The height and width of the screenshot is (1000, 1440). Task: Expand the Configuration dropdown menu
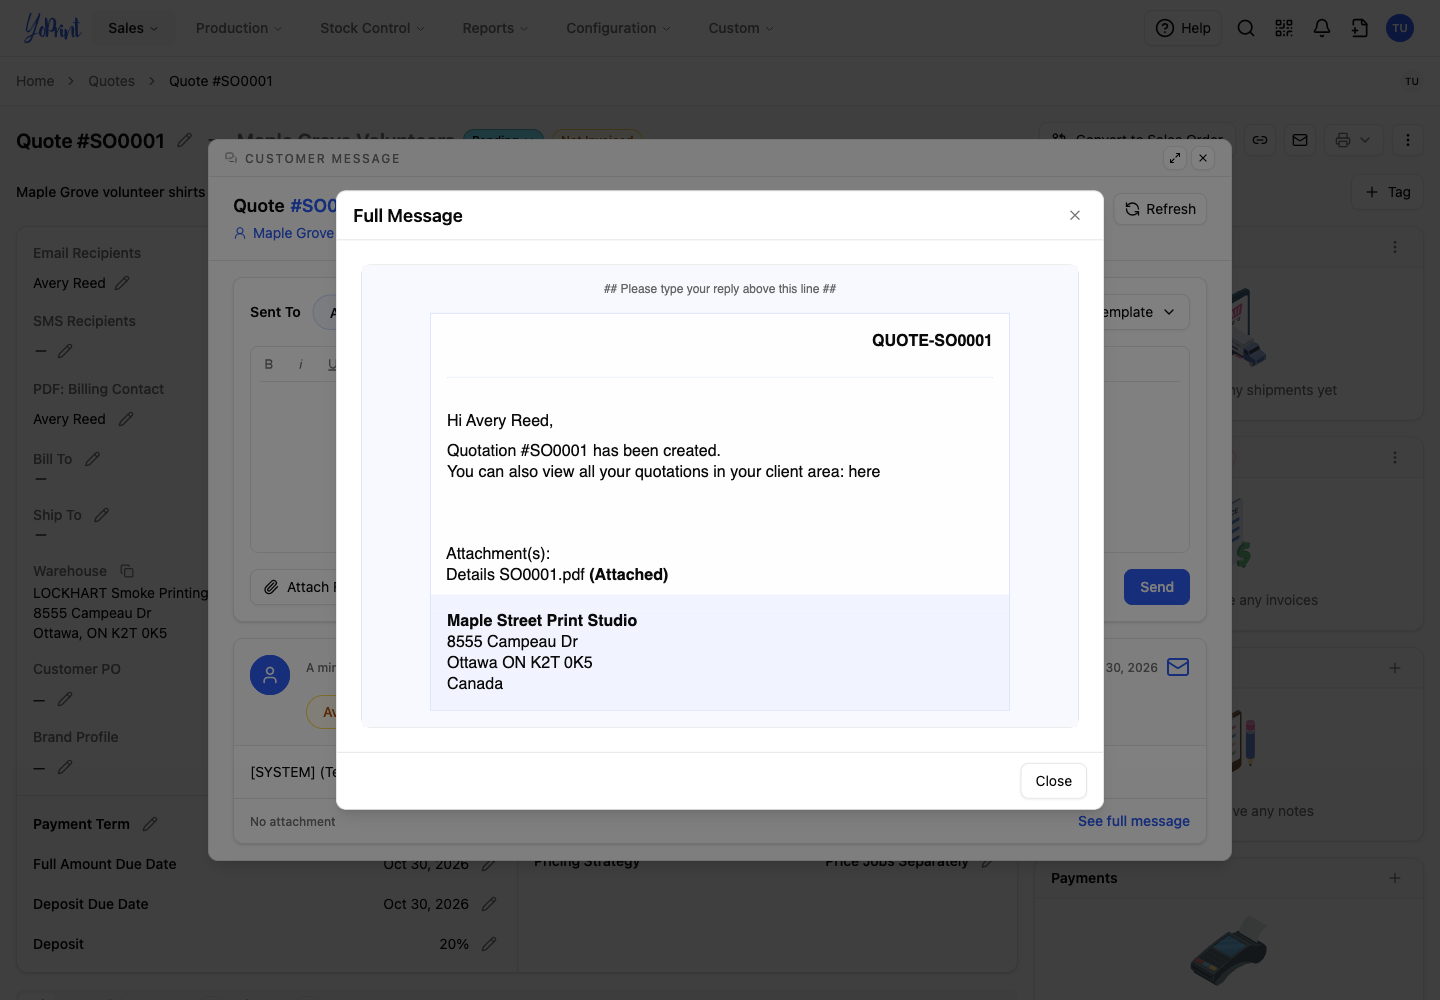point(619,28)
